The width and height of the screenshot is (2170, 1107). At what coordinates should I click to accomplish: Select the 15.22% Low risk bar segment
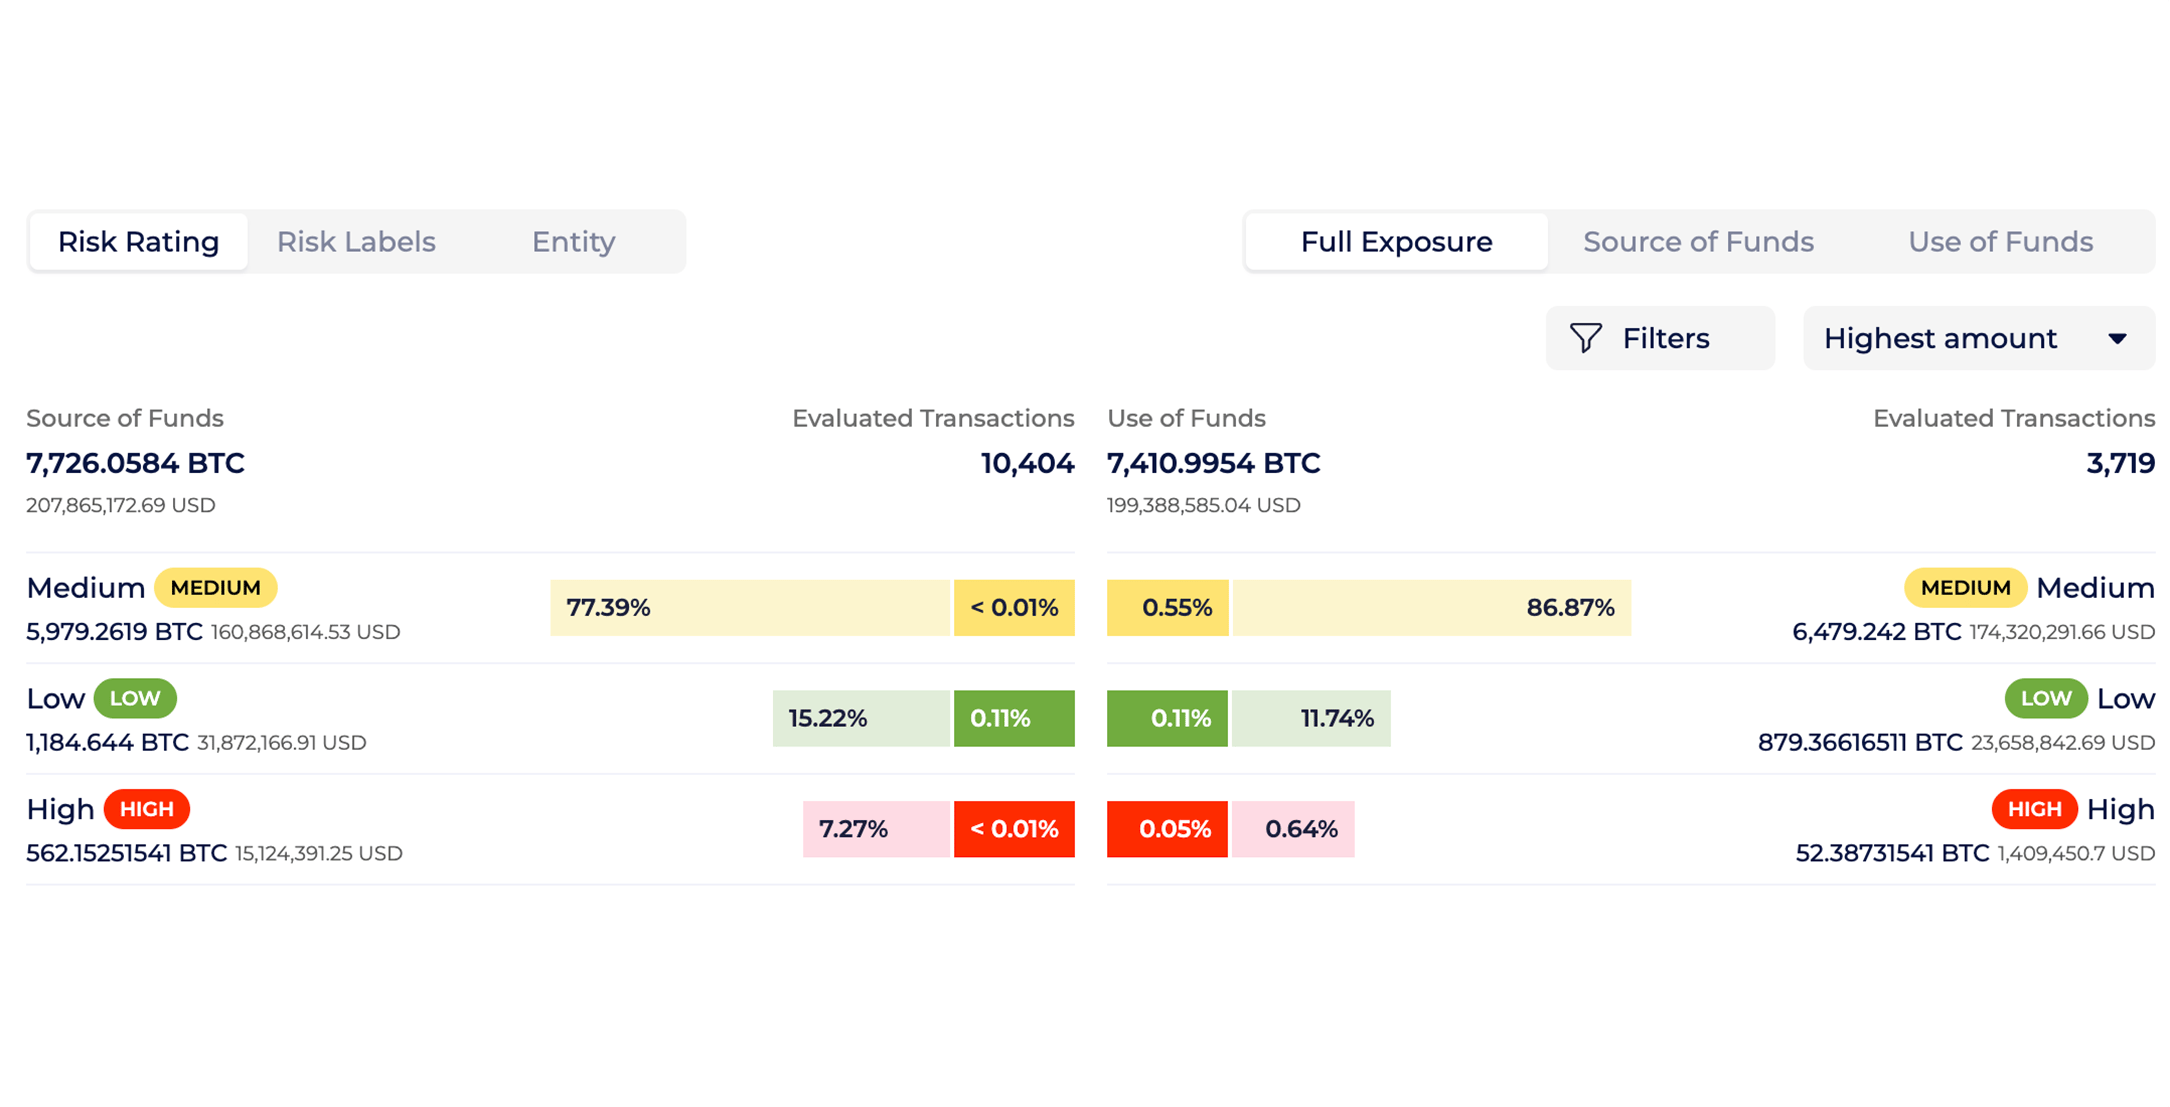pos(860,718)
